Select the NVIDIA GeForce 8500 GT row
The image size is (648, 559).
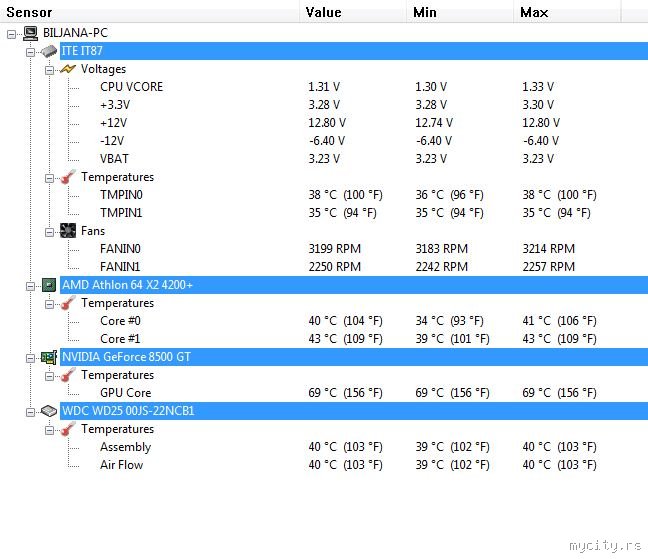tap(354, 357)
